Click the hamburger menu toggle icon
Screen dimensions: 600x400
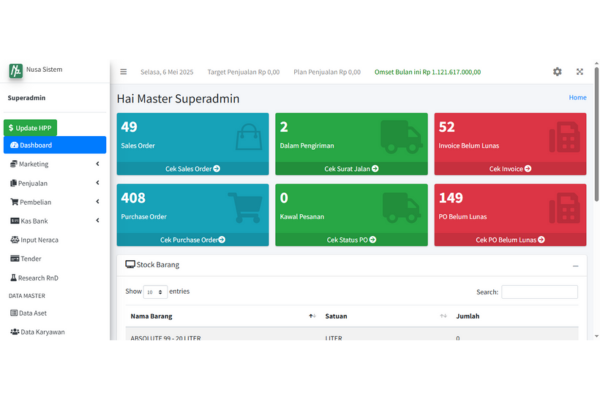123,72
